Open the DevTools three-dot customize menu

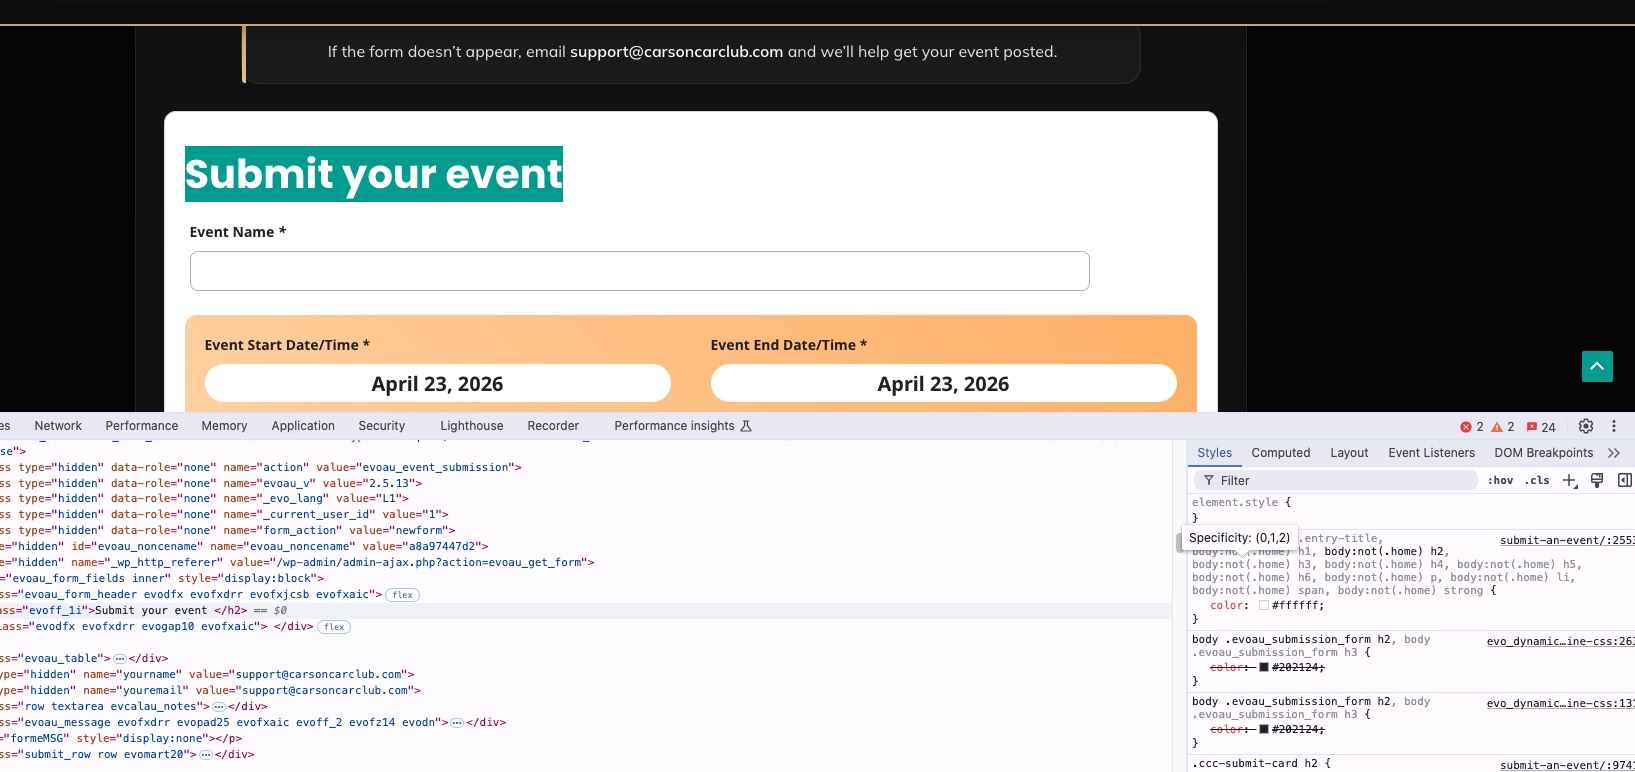(x=1613, y=426)
